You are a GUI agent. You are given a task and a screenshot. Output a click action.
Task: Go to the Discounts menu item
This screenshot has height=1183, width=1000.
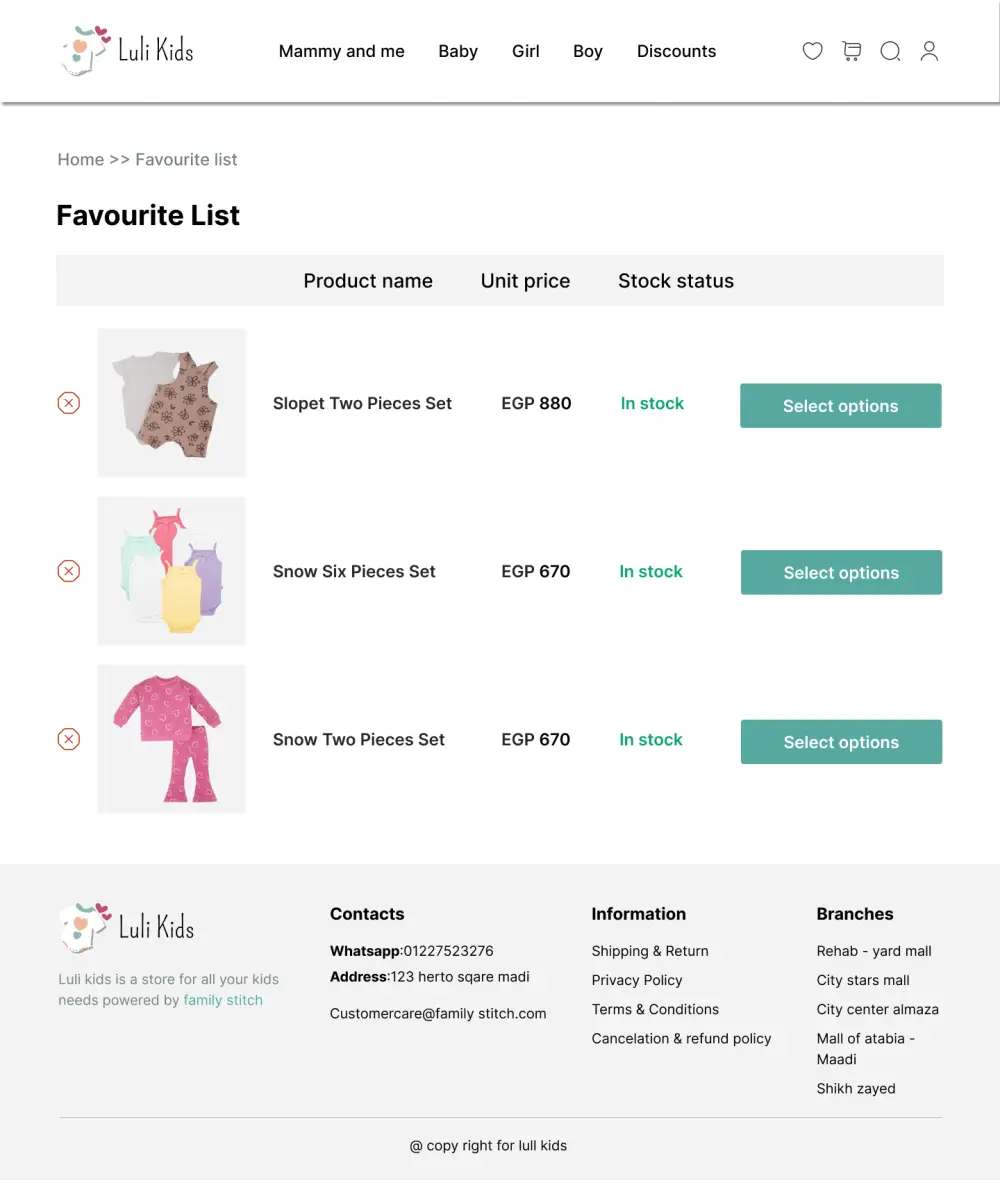pos(676,51)
